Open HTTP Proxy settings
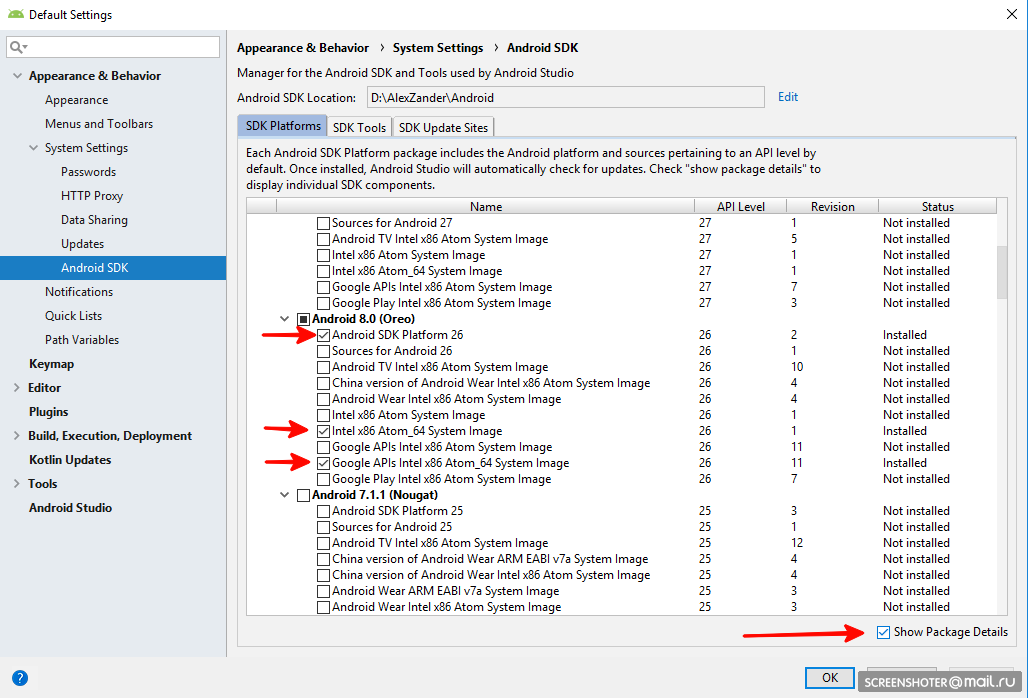Viewport: 1028px width, 698px height. click(92, 196)
